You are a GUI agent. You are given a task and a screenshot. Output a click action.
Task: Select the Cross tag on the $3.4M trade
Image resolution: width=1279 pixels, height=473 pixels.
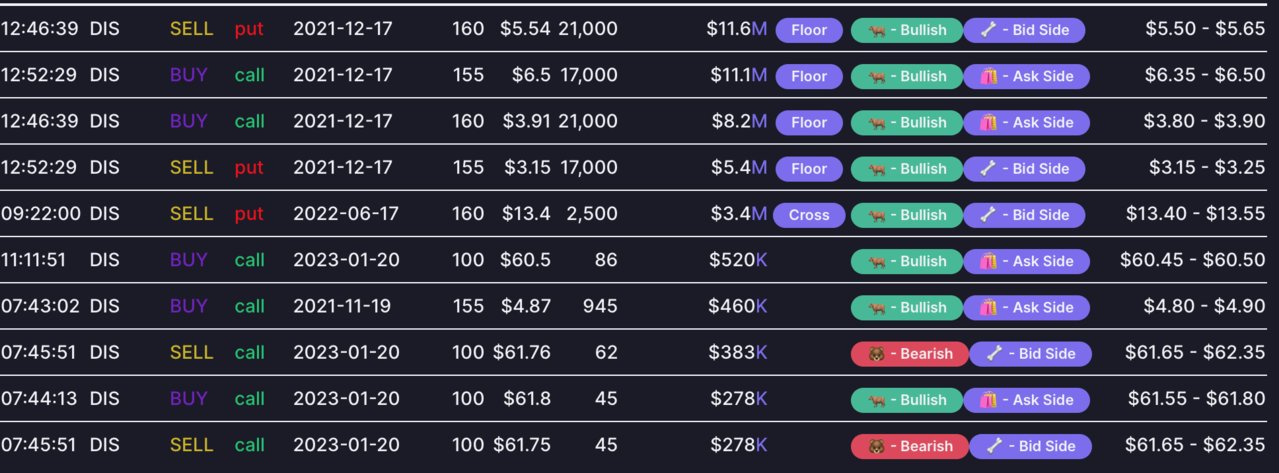[x=809, y=214]
